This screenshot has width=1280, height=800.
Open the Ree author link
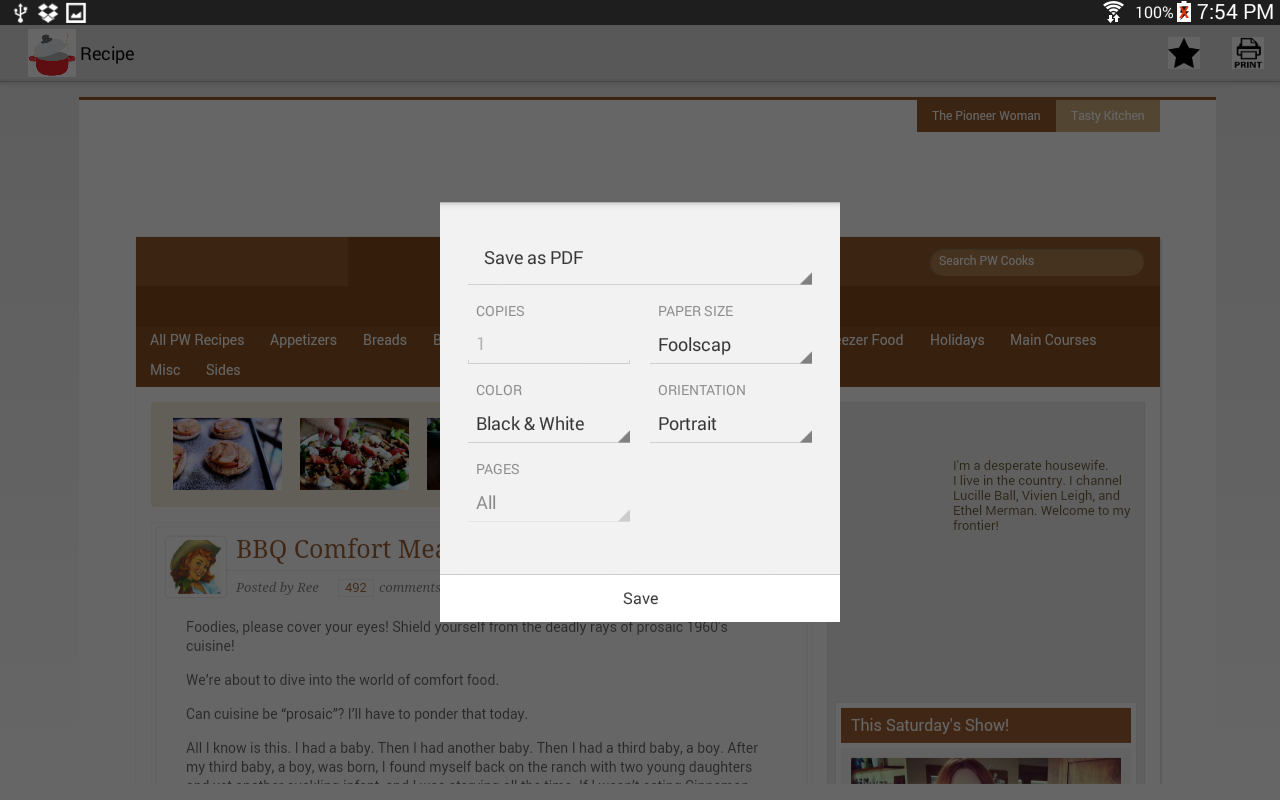coord(307,588)
